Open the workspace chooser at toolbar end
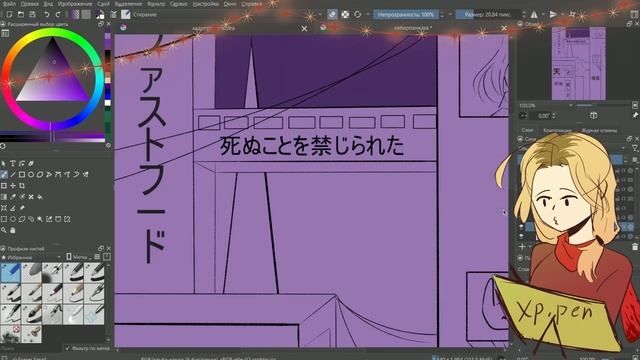This screenshot has height=360, width=640. pos(634,14)
